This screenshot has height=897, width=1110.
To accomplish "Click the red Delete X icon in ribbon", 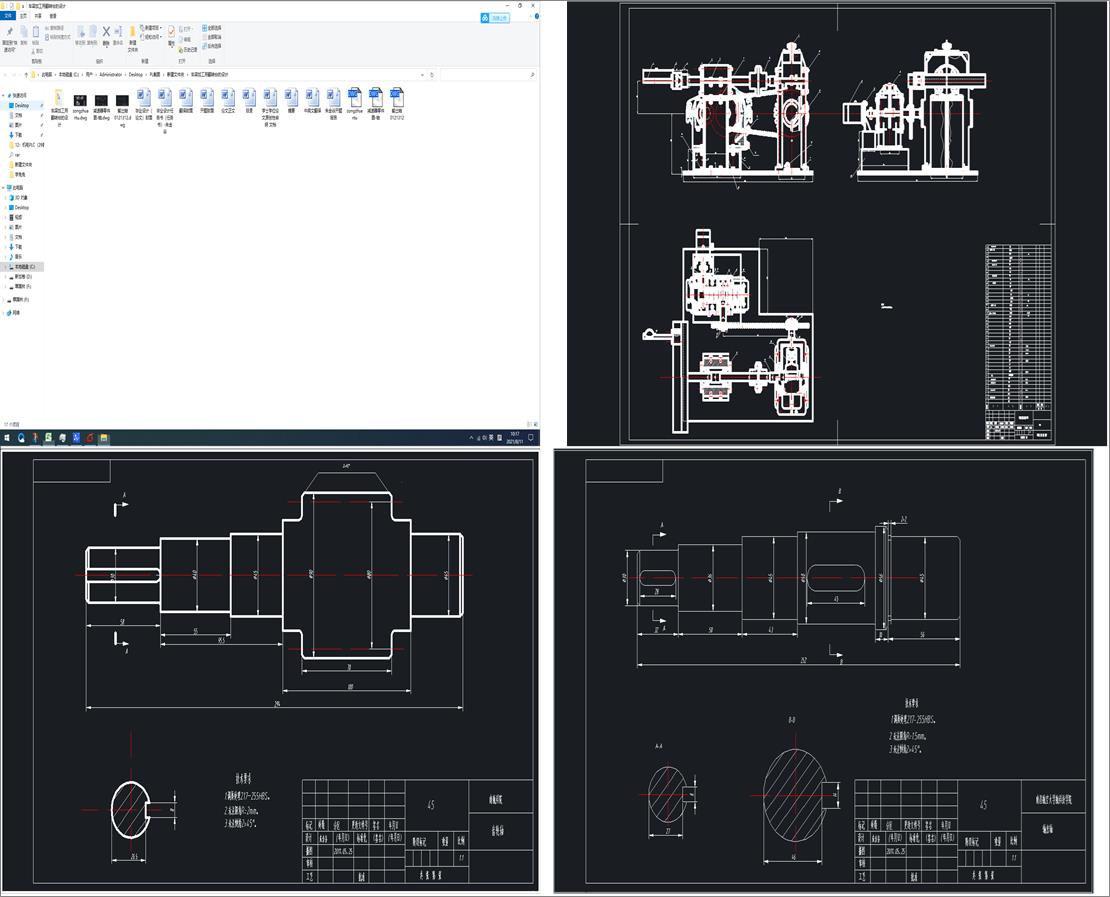I will tap(105, 32).
